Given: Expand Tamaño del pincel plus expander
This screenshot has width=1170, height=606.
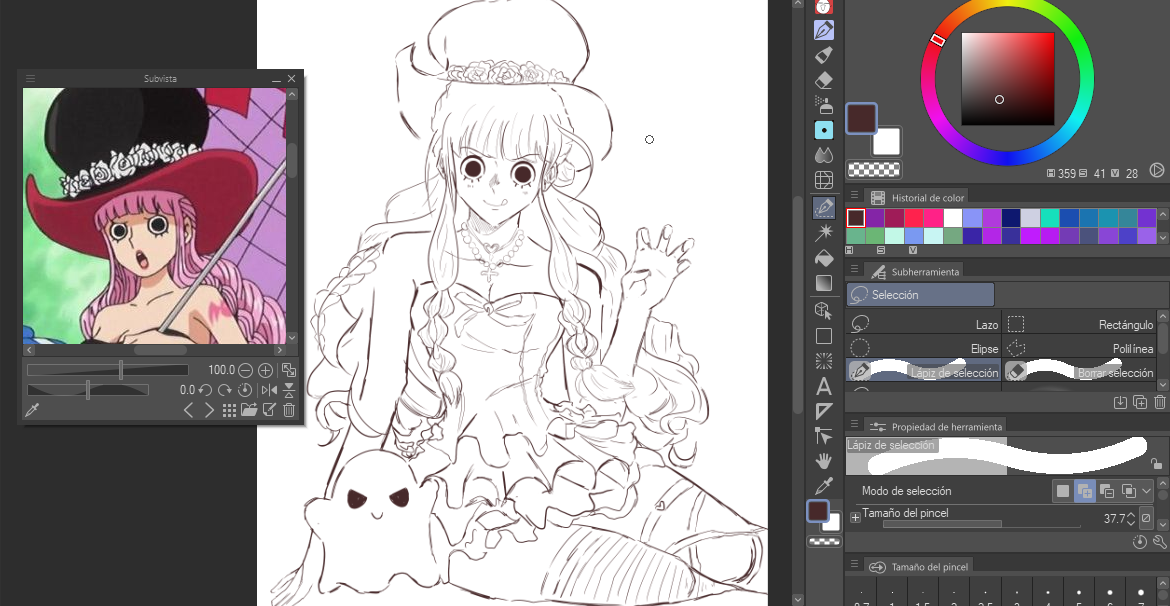Looking at the screenshot, I should 855,518.
